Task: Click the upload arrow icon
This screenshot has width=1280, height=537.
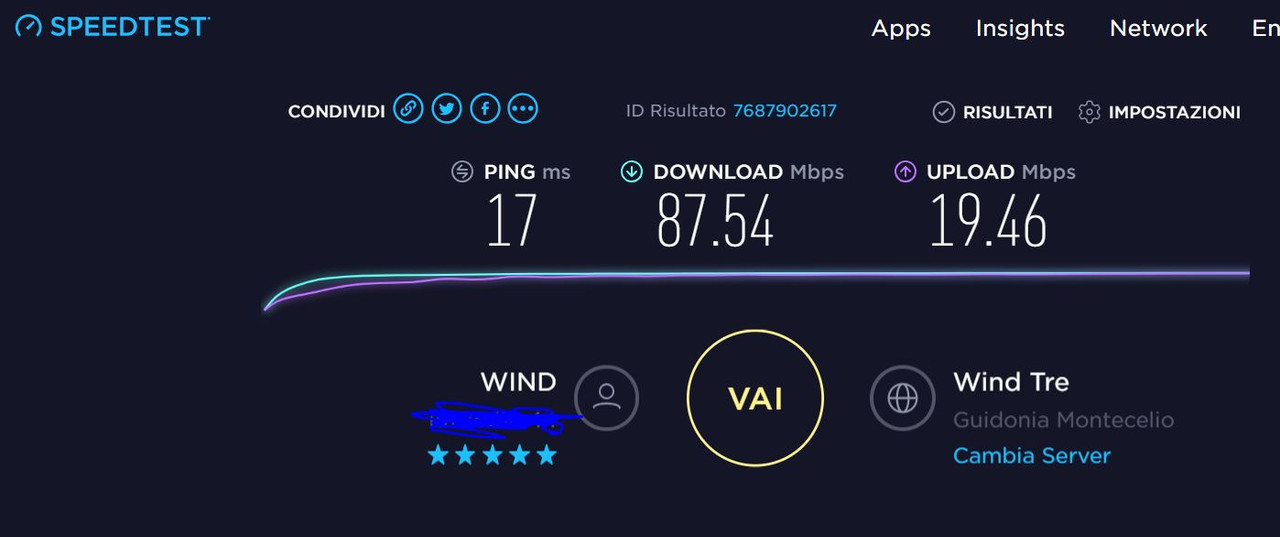Action: click(x=905, y=172)
